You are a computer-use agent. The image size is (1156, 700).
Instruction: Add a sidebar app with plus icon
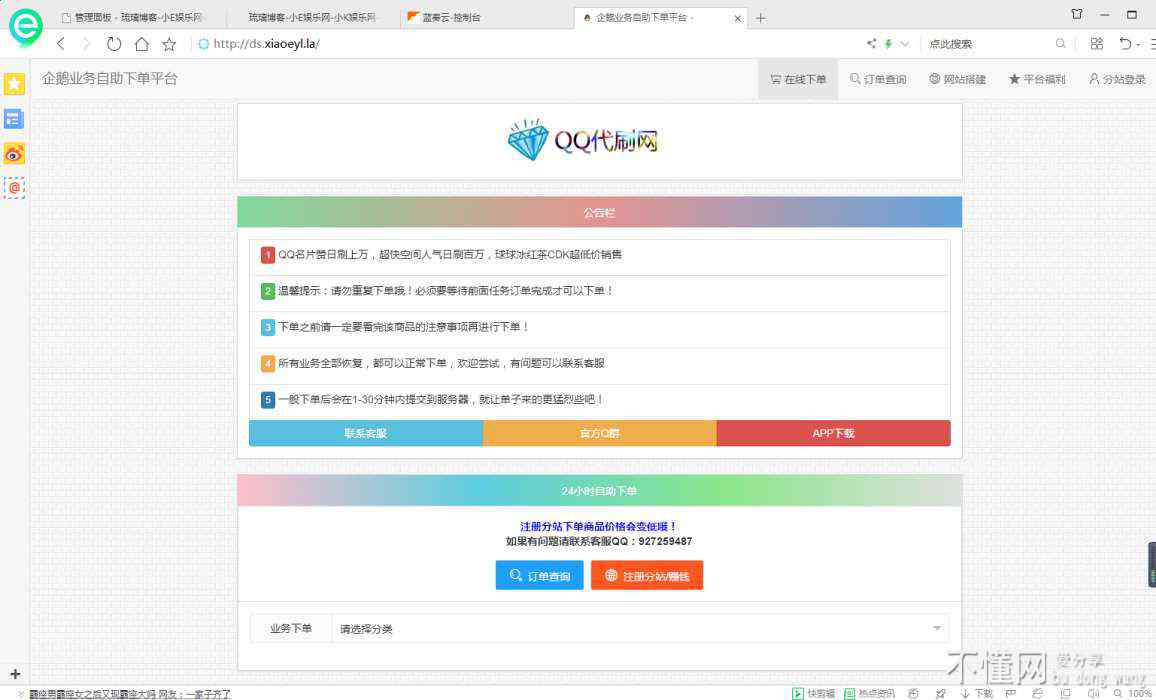tap(15, 673)
